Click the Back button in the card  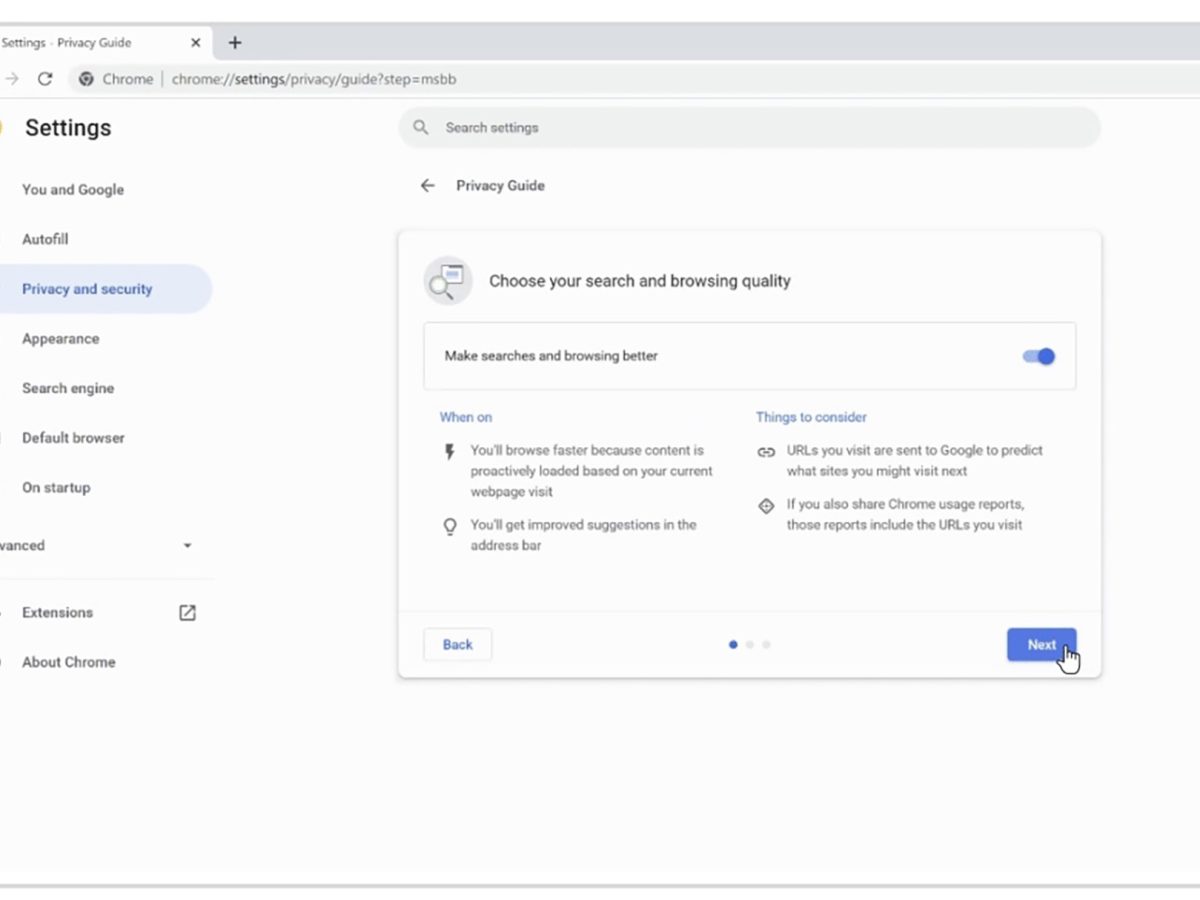click(457, 645)
